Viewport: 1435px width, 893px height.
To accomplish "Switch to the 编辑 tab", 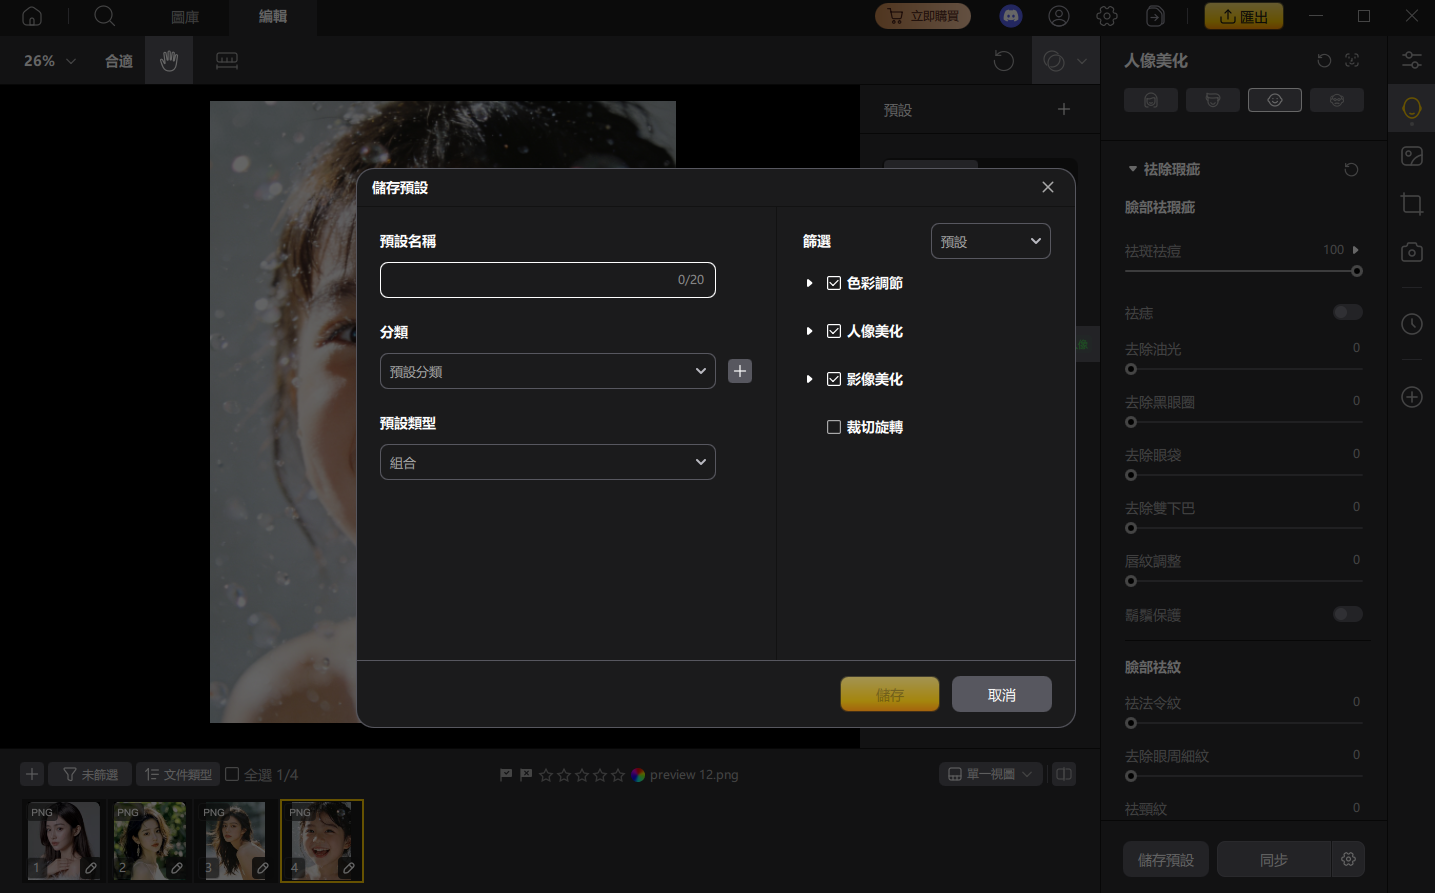I will (x=272, y=17).
